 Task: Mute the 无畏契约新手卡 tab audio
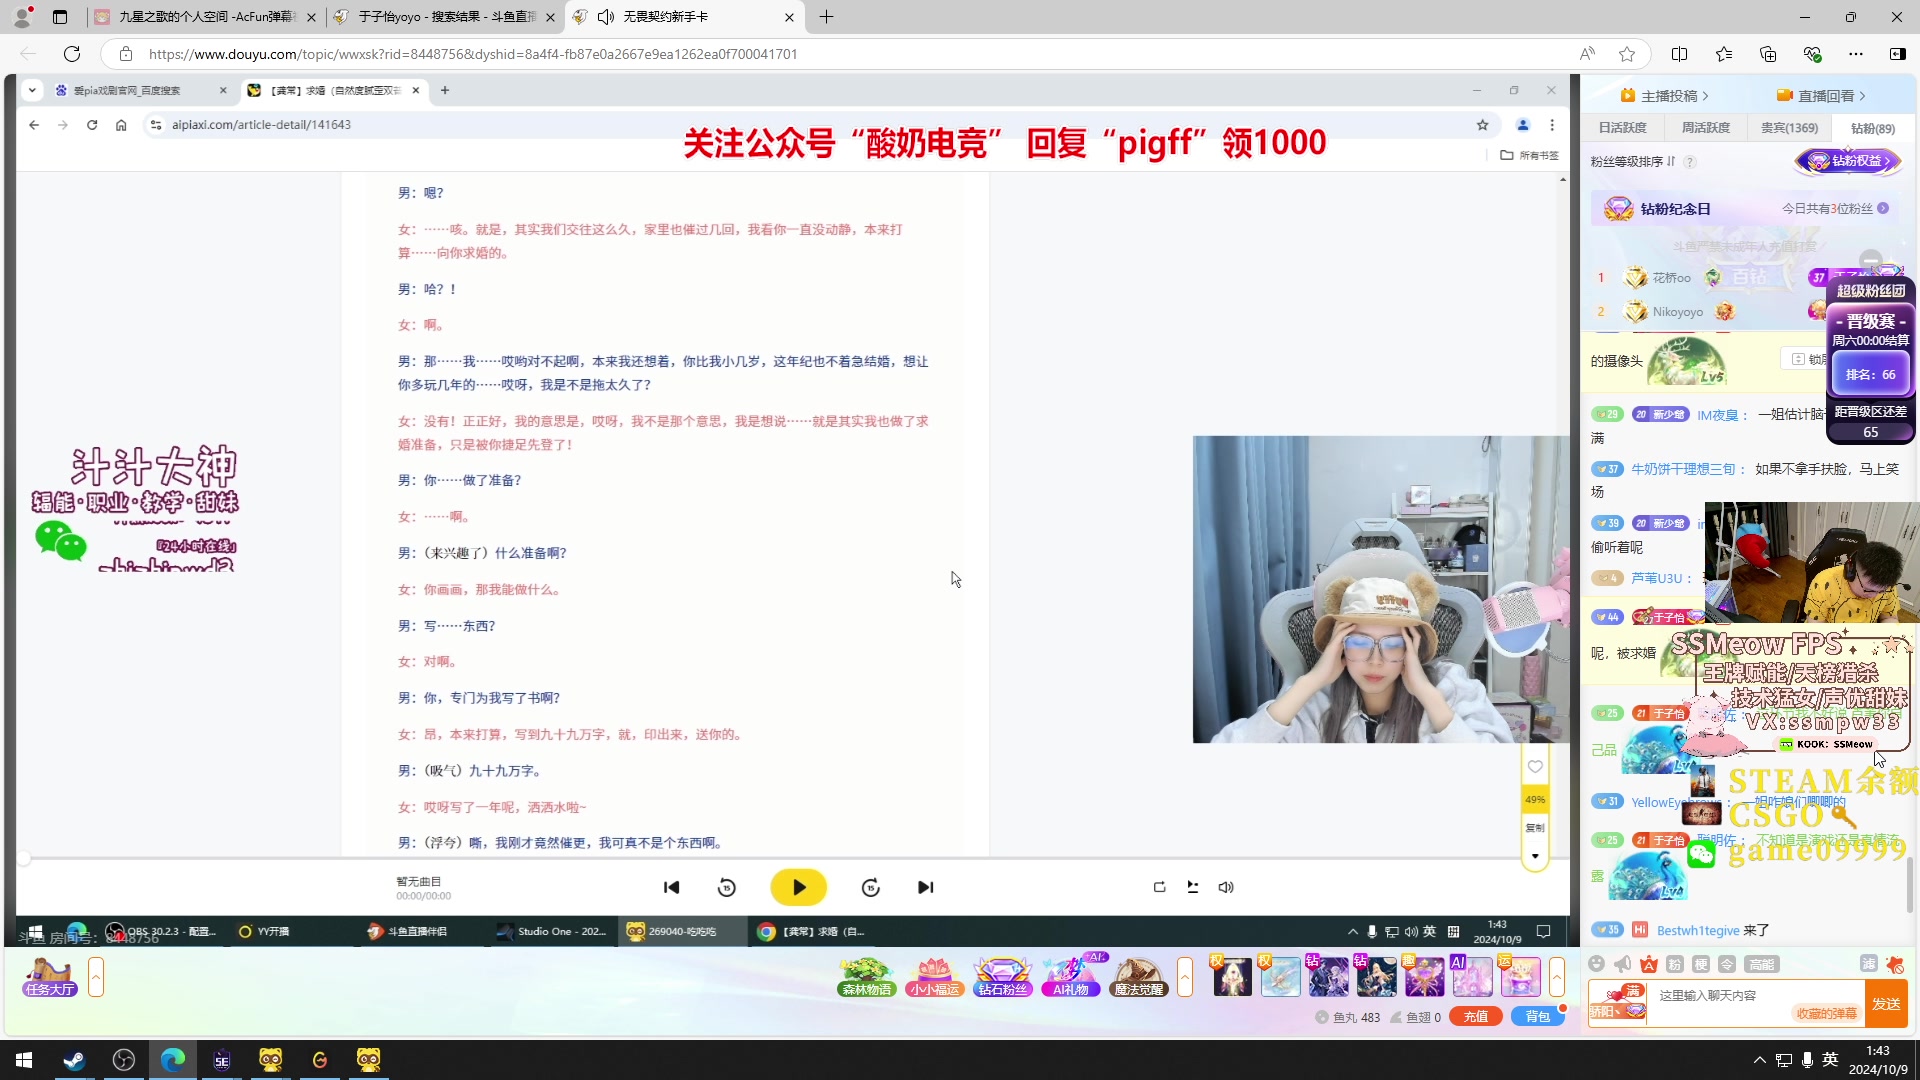tap(605, 17)
